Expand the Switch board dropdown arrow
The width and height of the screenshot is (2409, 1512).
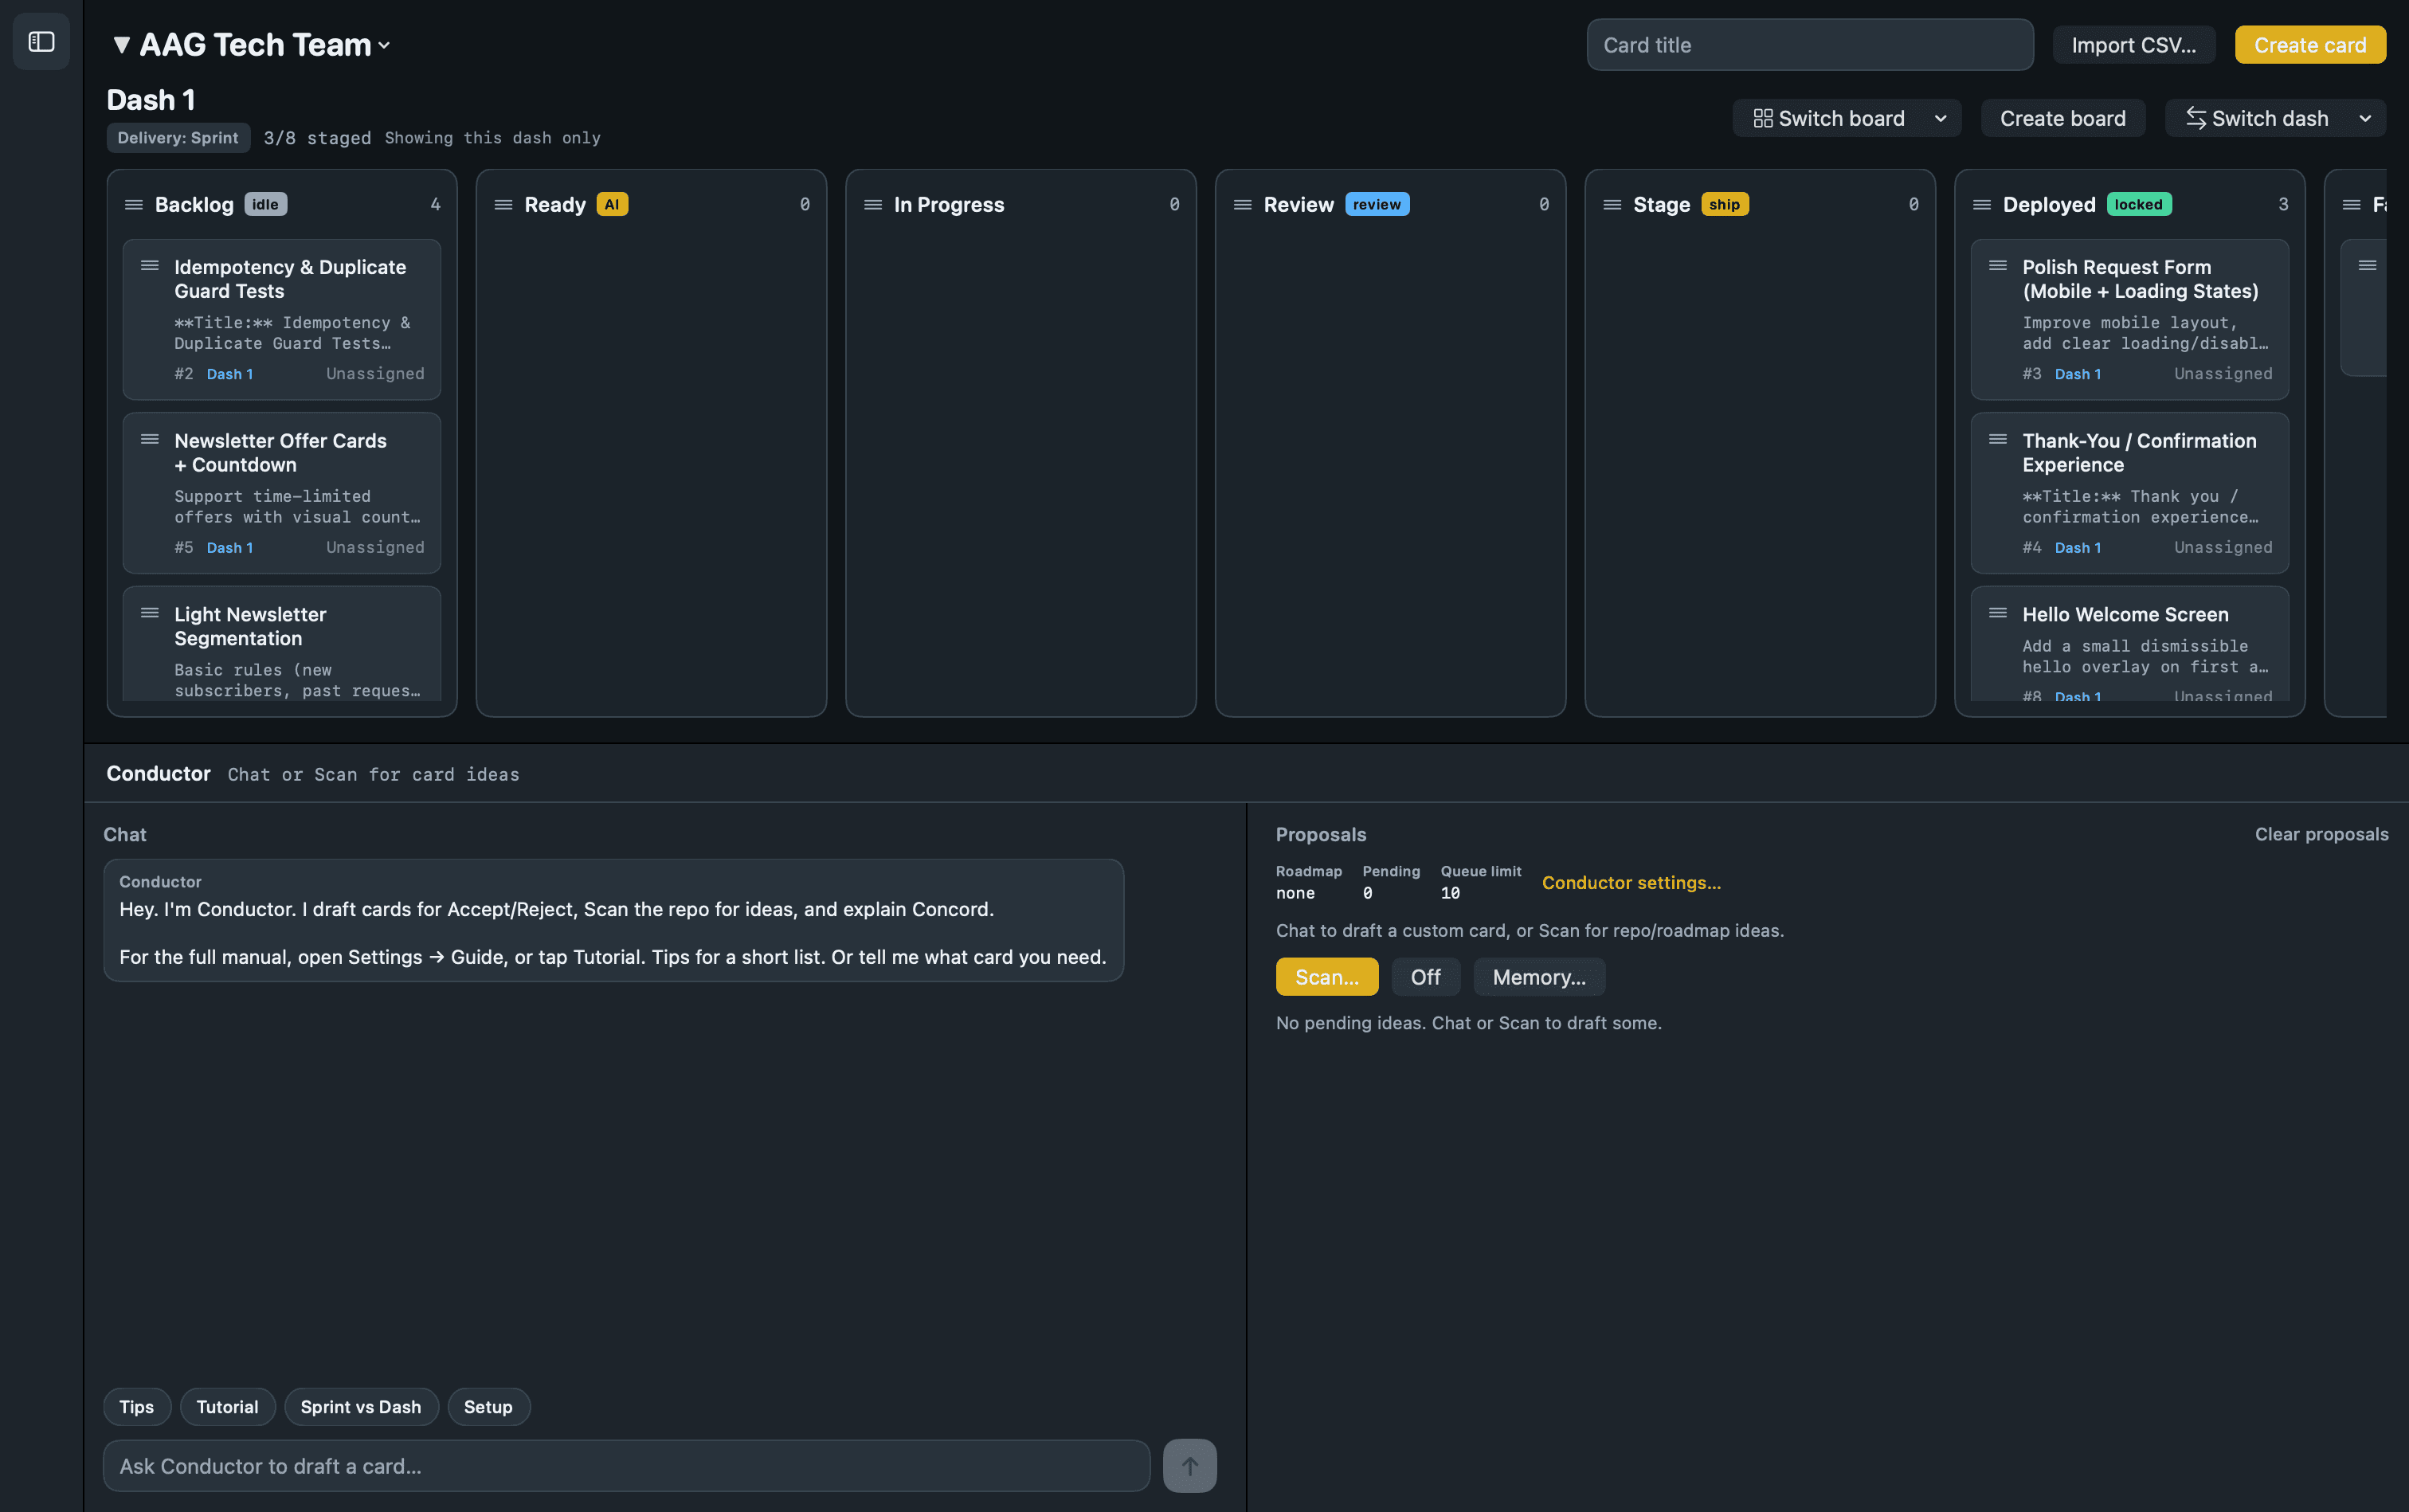tap(1941, 119)
